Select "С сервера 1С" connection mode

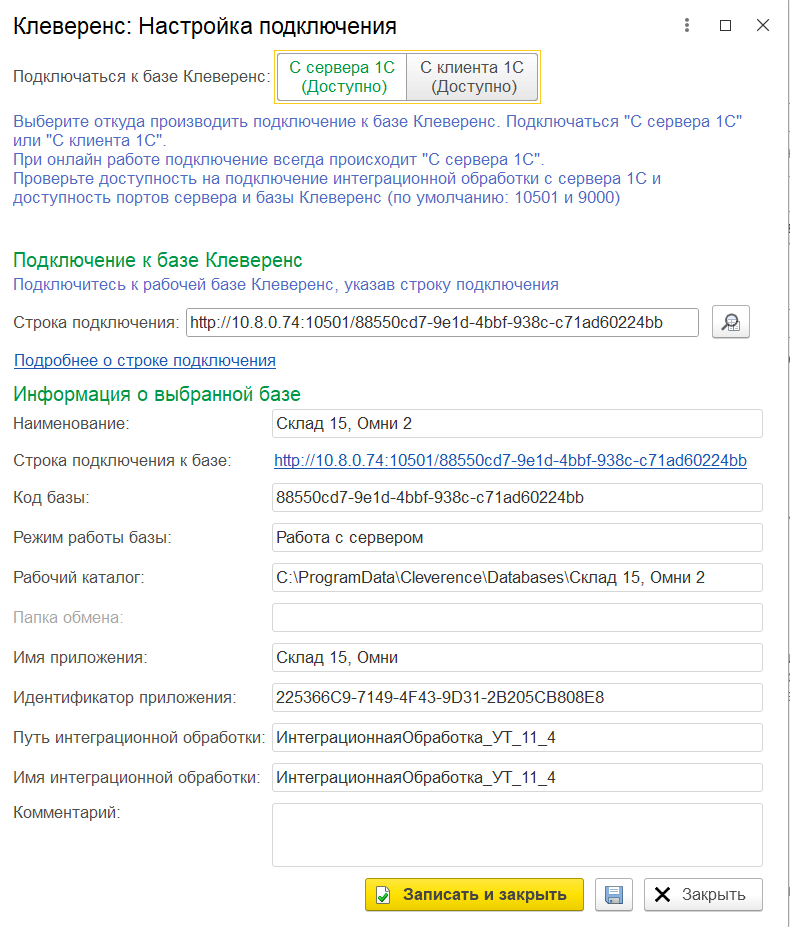[342, 77]
